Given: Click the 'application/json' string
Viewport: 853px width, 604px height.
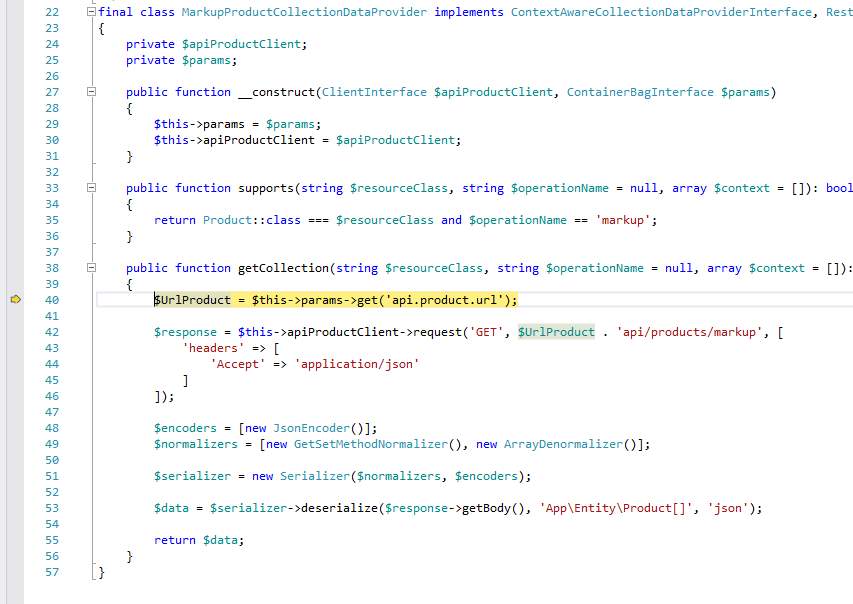Looking at the screenshot, I should (x=357, y=364).
